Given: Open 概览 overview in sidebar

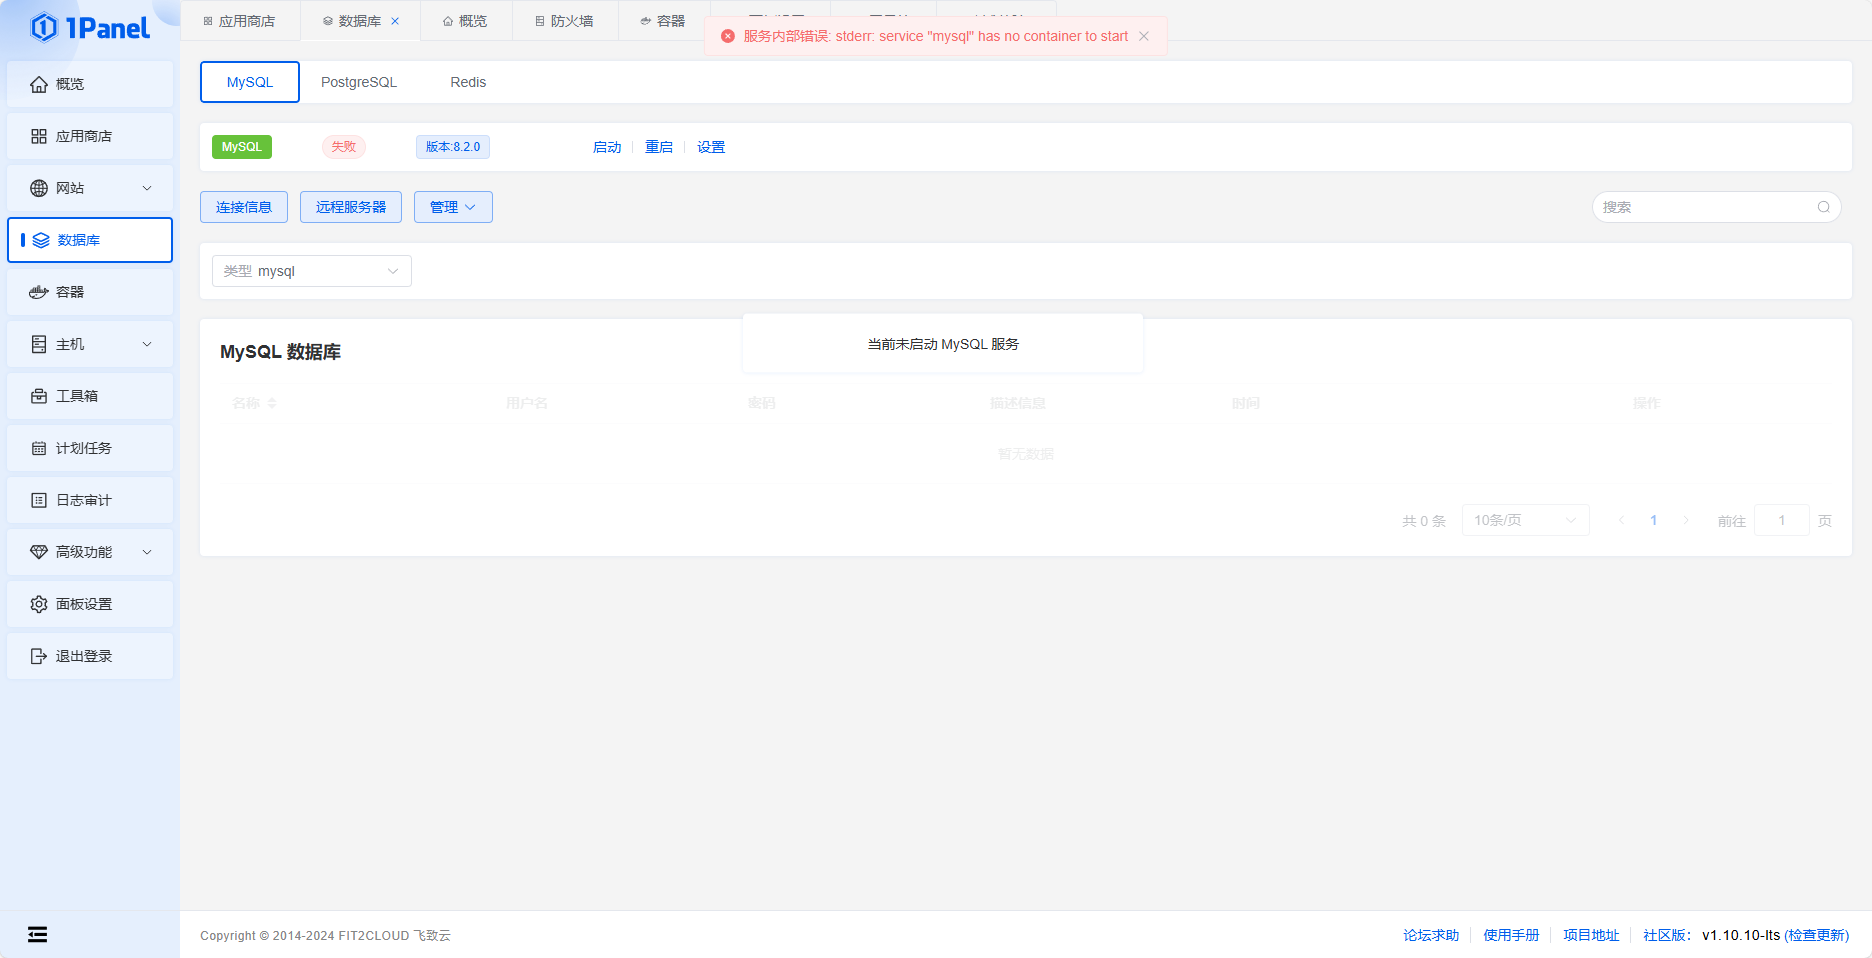Looking at the screenshot, I should tap(90, 84).
